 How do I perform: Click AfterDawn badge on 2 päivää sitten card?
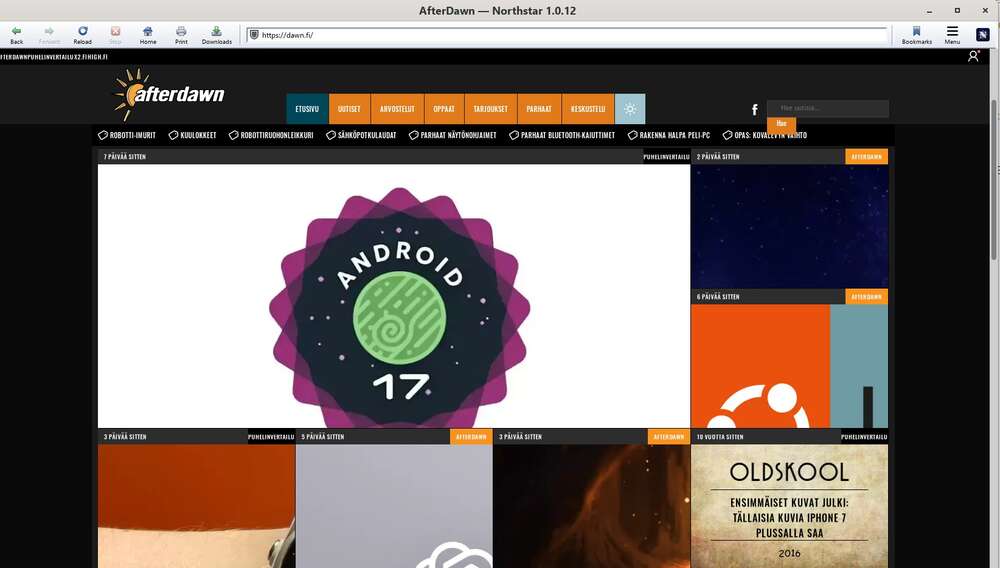(866, 156)
